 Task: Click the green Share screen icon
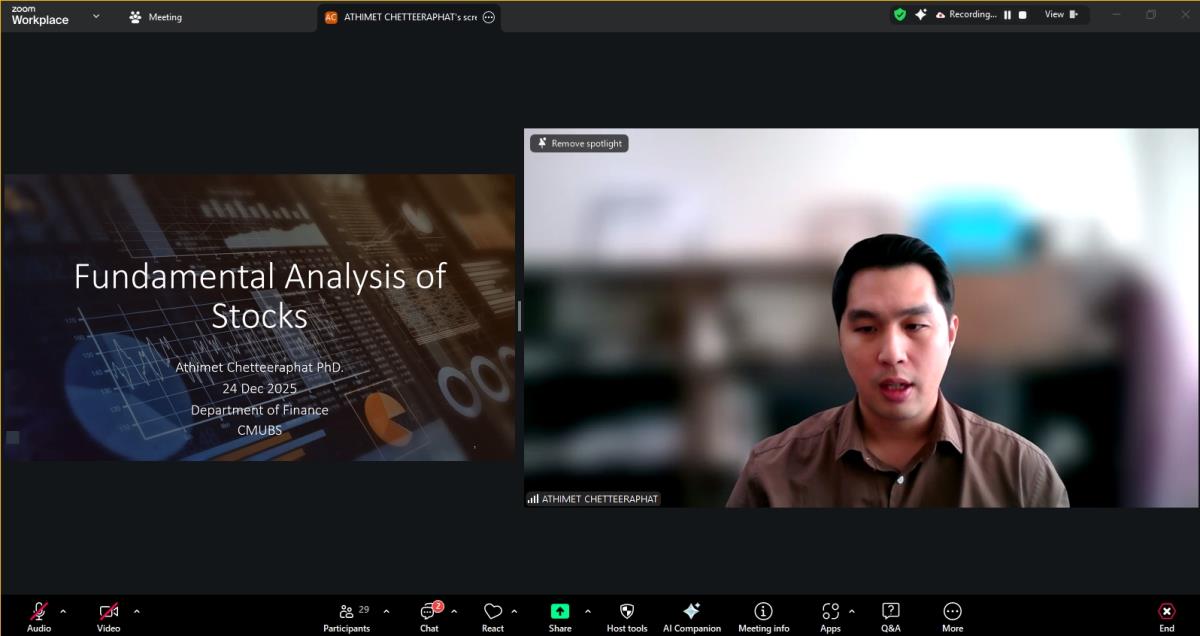click(x=560, y=611)
